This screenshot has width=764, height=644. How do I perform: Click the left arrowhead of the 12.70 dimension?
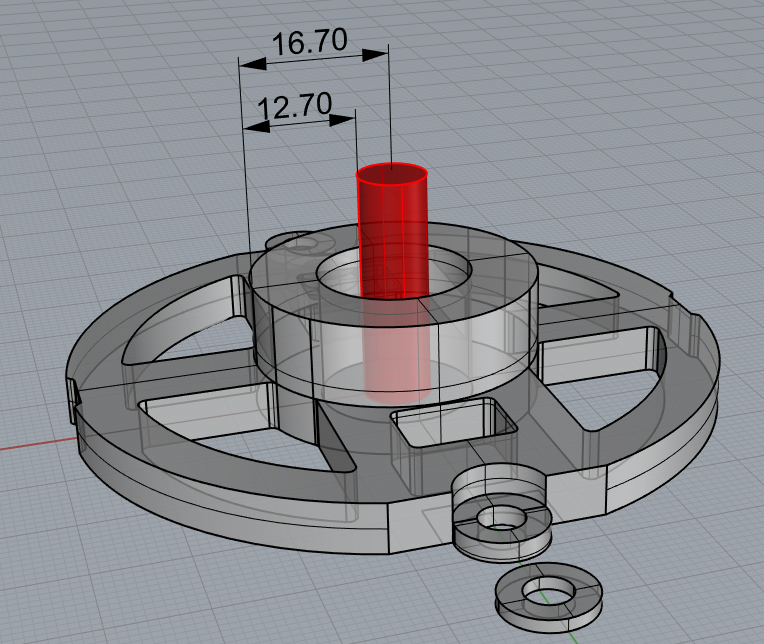(x=256, y=126)
